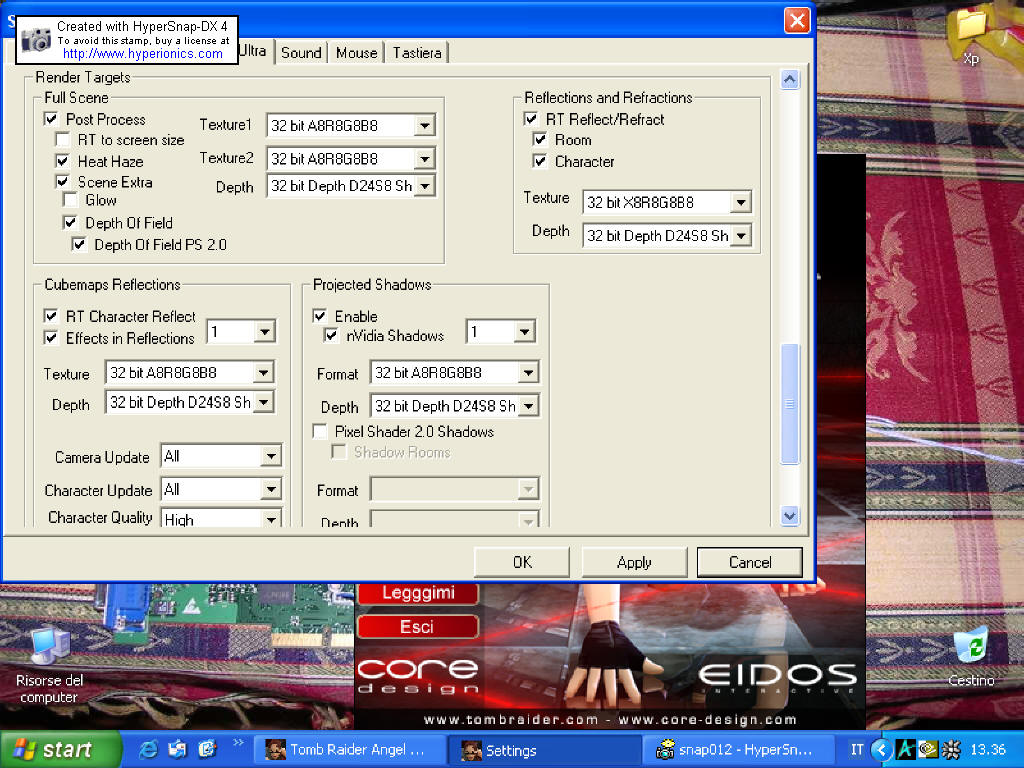This screenshot has width=1024, height=768.
Task: Open the Windows Start menu
Action: pyautogui.click(x=58, y=749)
